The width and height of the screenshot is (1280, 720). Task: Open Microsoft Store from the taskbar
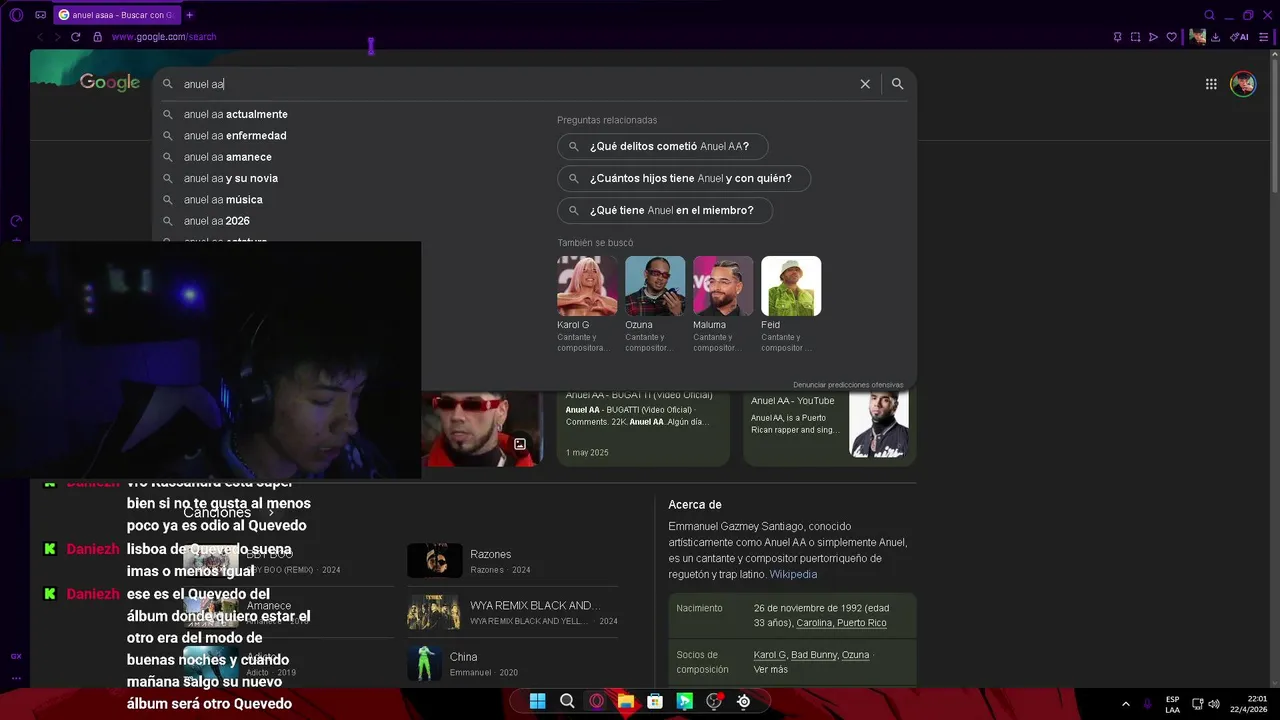pyautogui.click(x=655, y=701)
